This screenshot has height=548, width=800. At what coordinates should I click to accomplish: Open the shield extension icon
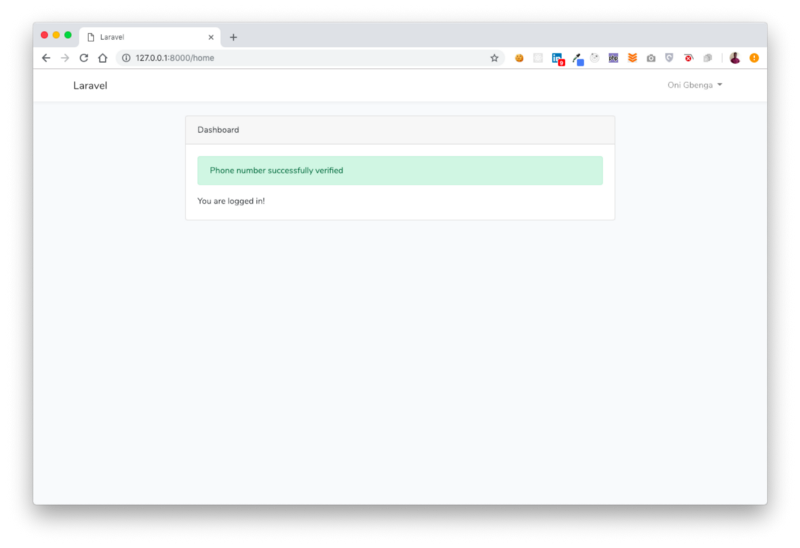669,58
